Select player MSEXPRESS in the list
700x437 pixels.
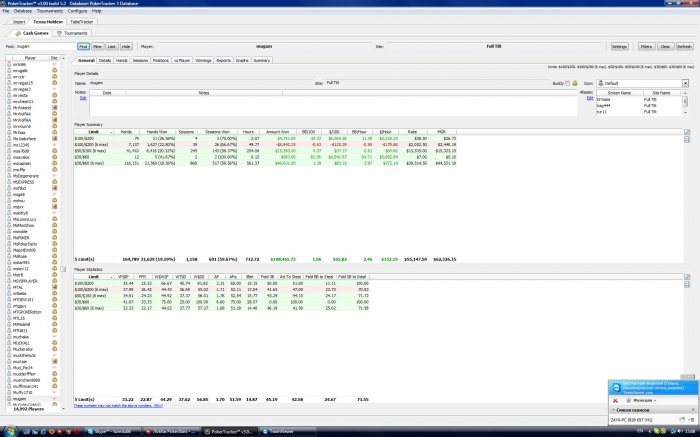click(23, 182)
